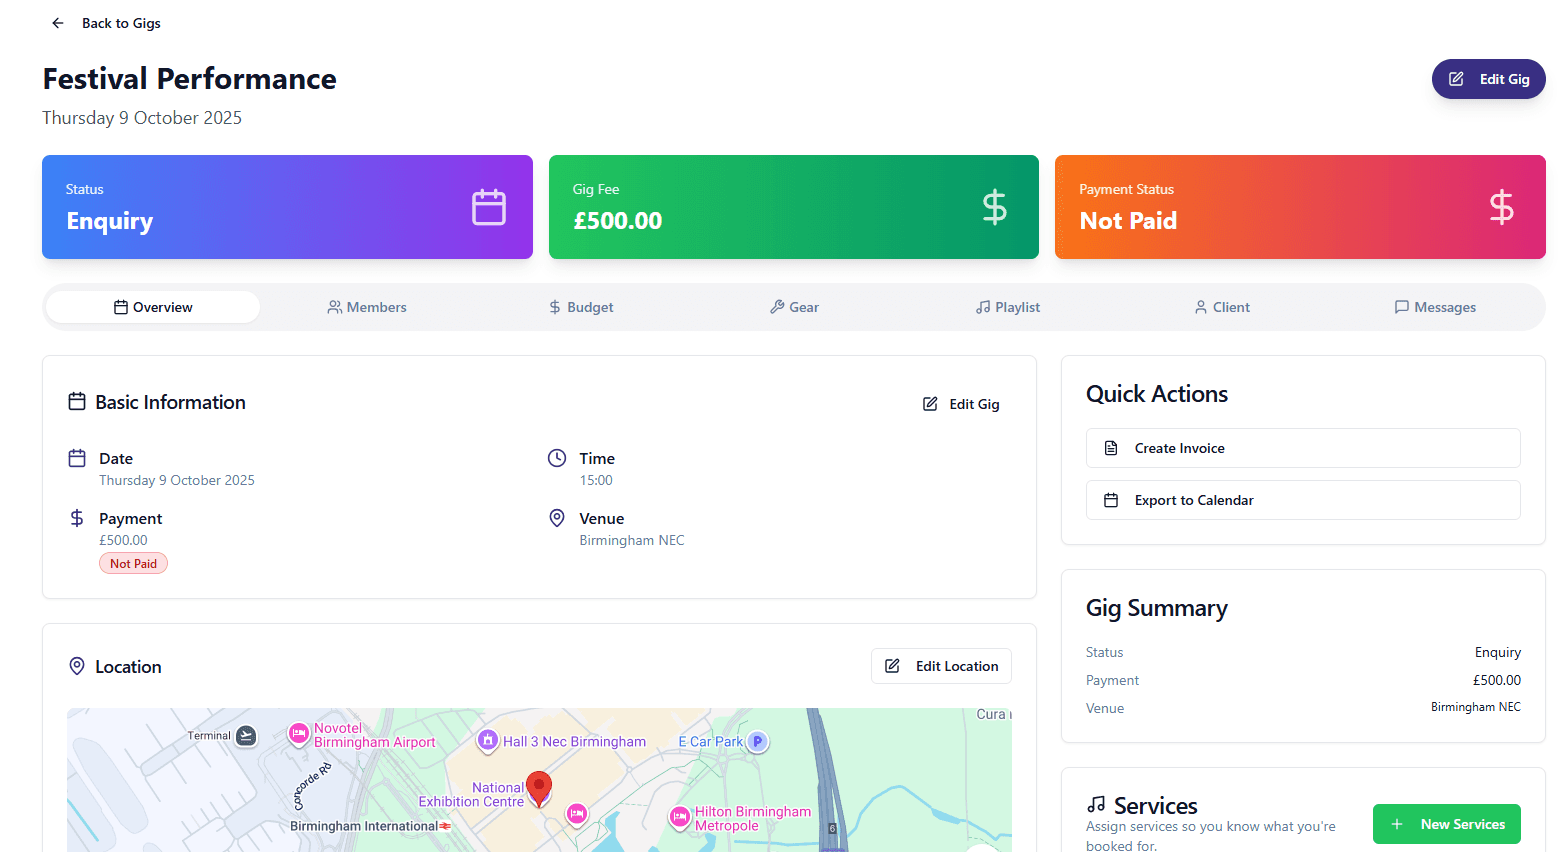Click the Edit Location button
Viewport: 1567px width, 852px height.
pos(941,666)
